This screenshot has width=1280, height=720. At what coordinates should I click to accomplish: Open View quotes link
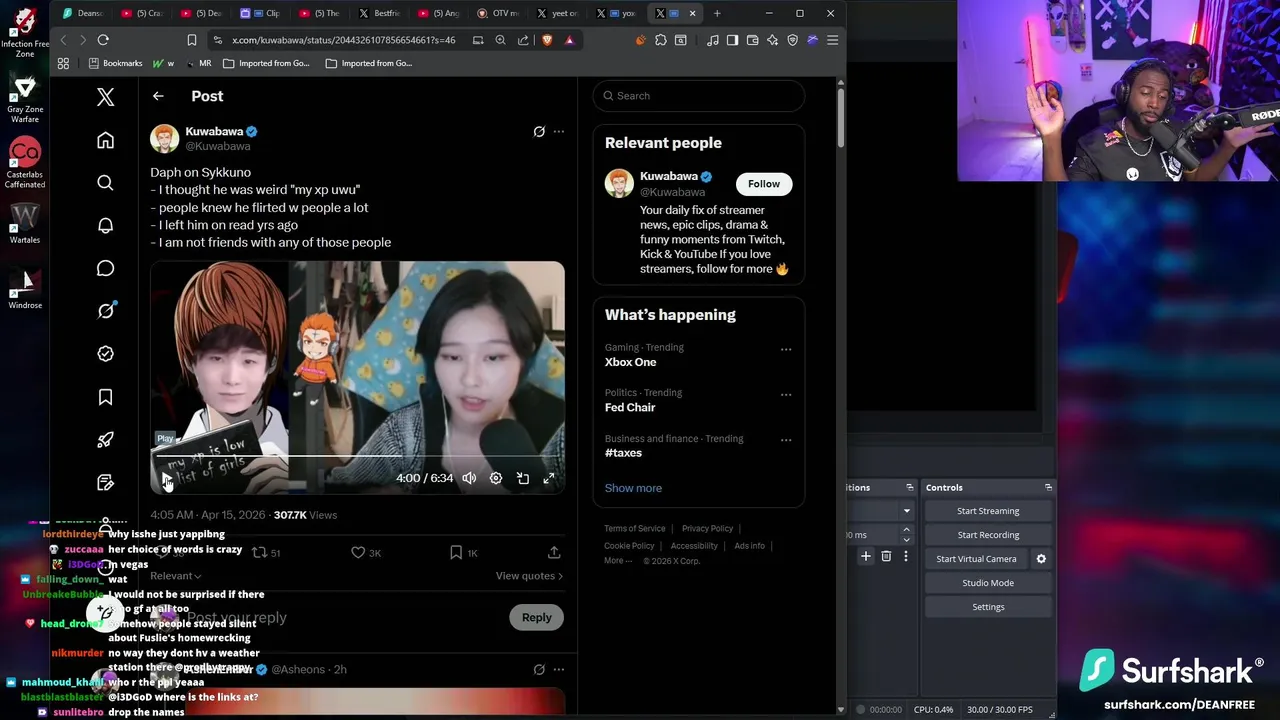click(529, 576)
